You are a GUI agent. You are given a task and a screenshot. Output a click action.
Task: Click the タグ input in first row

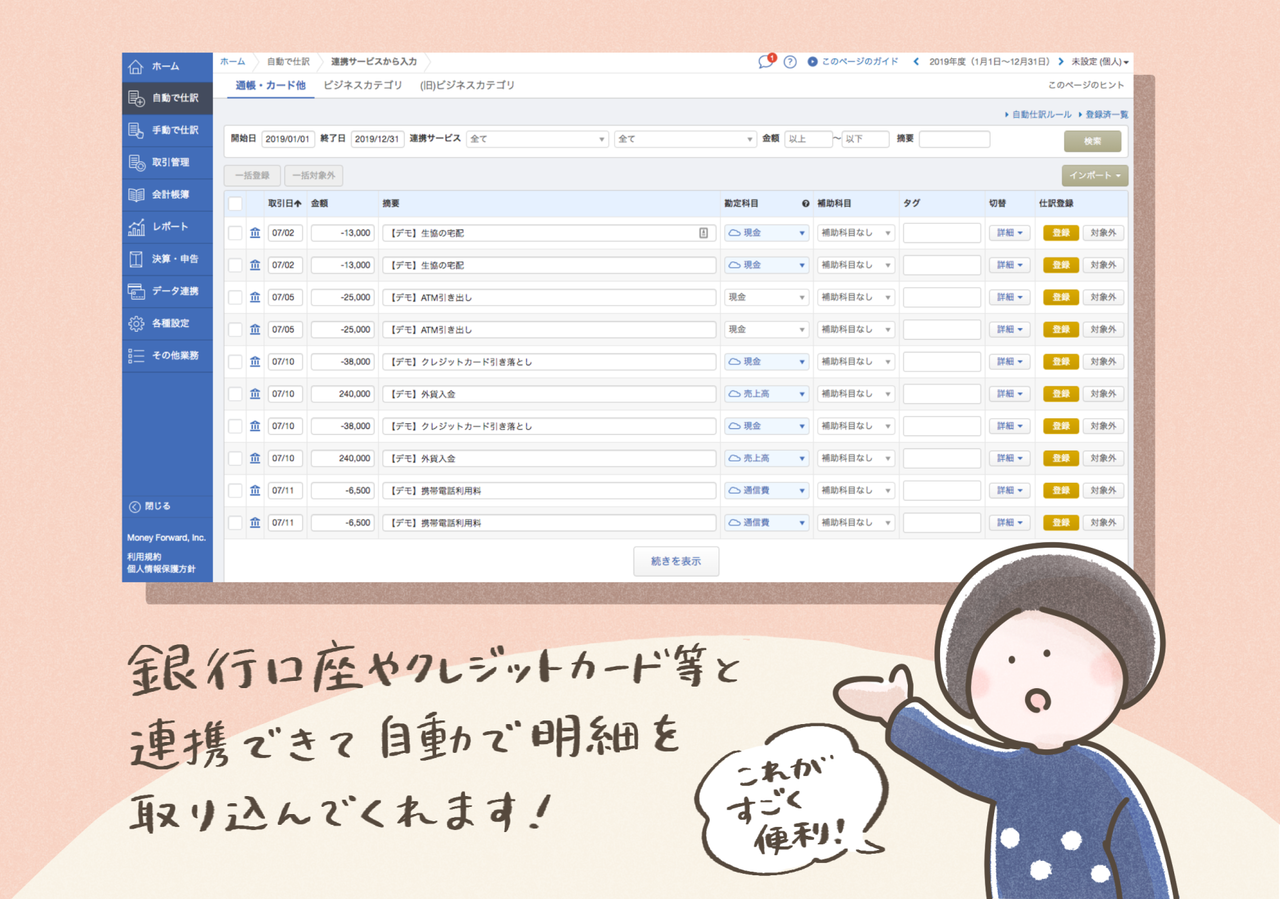[x=942, y=233]
